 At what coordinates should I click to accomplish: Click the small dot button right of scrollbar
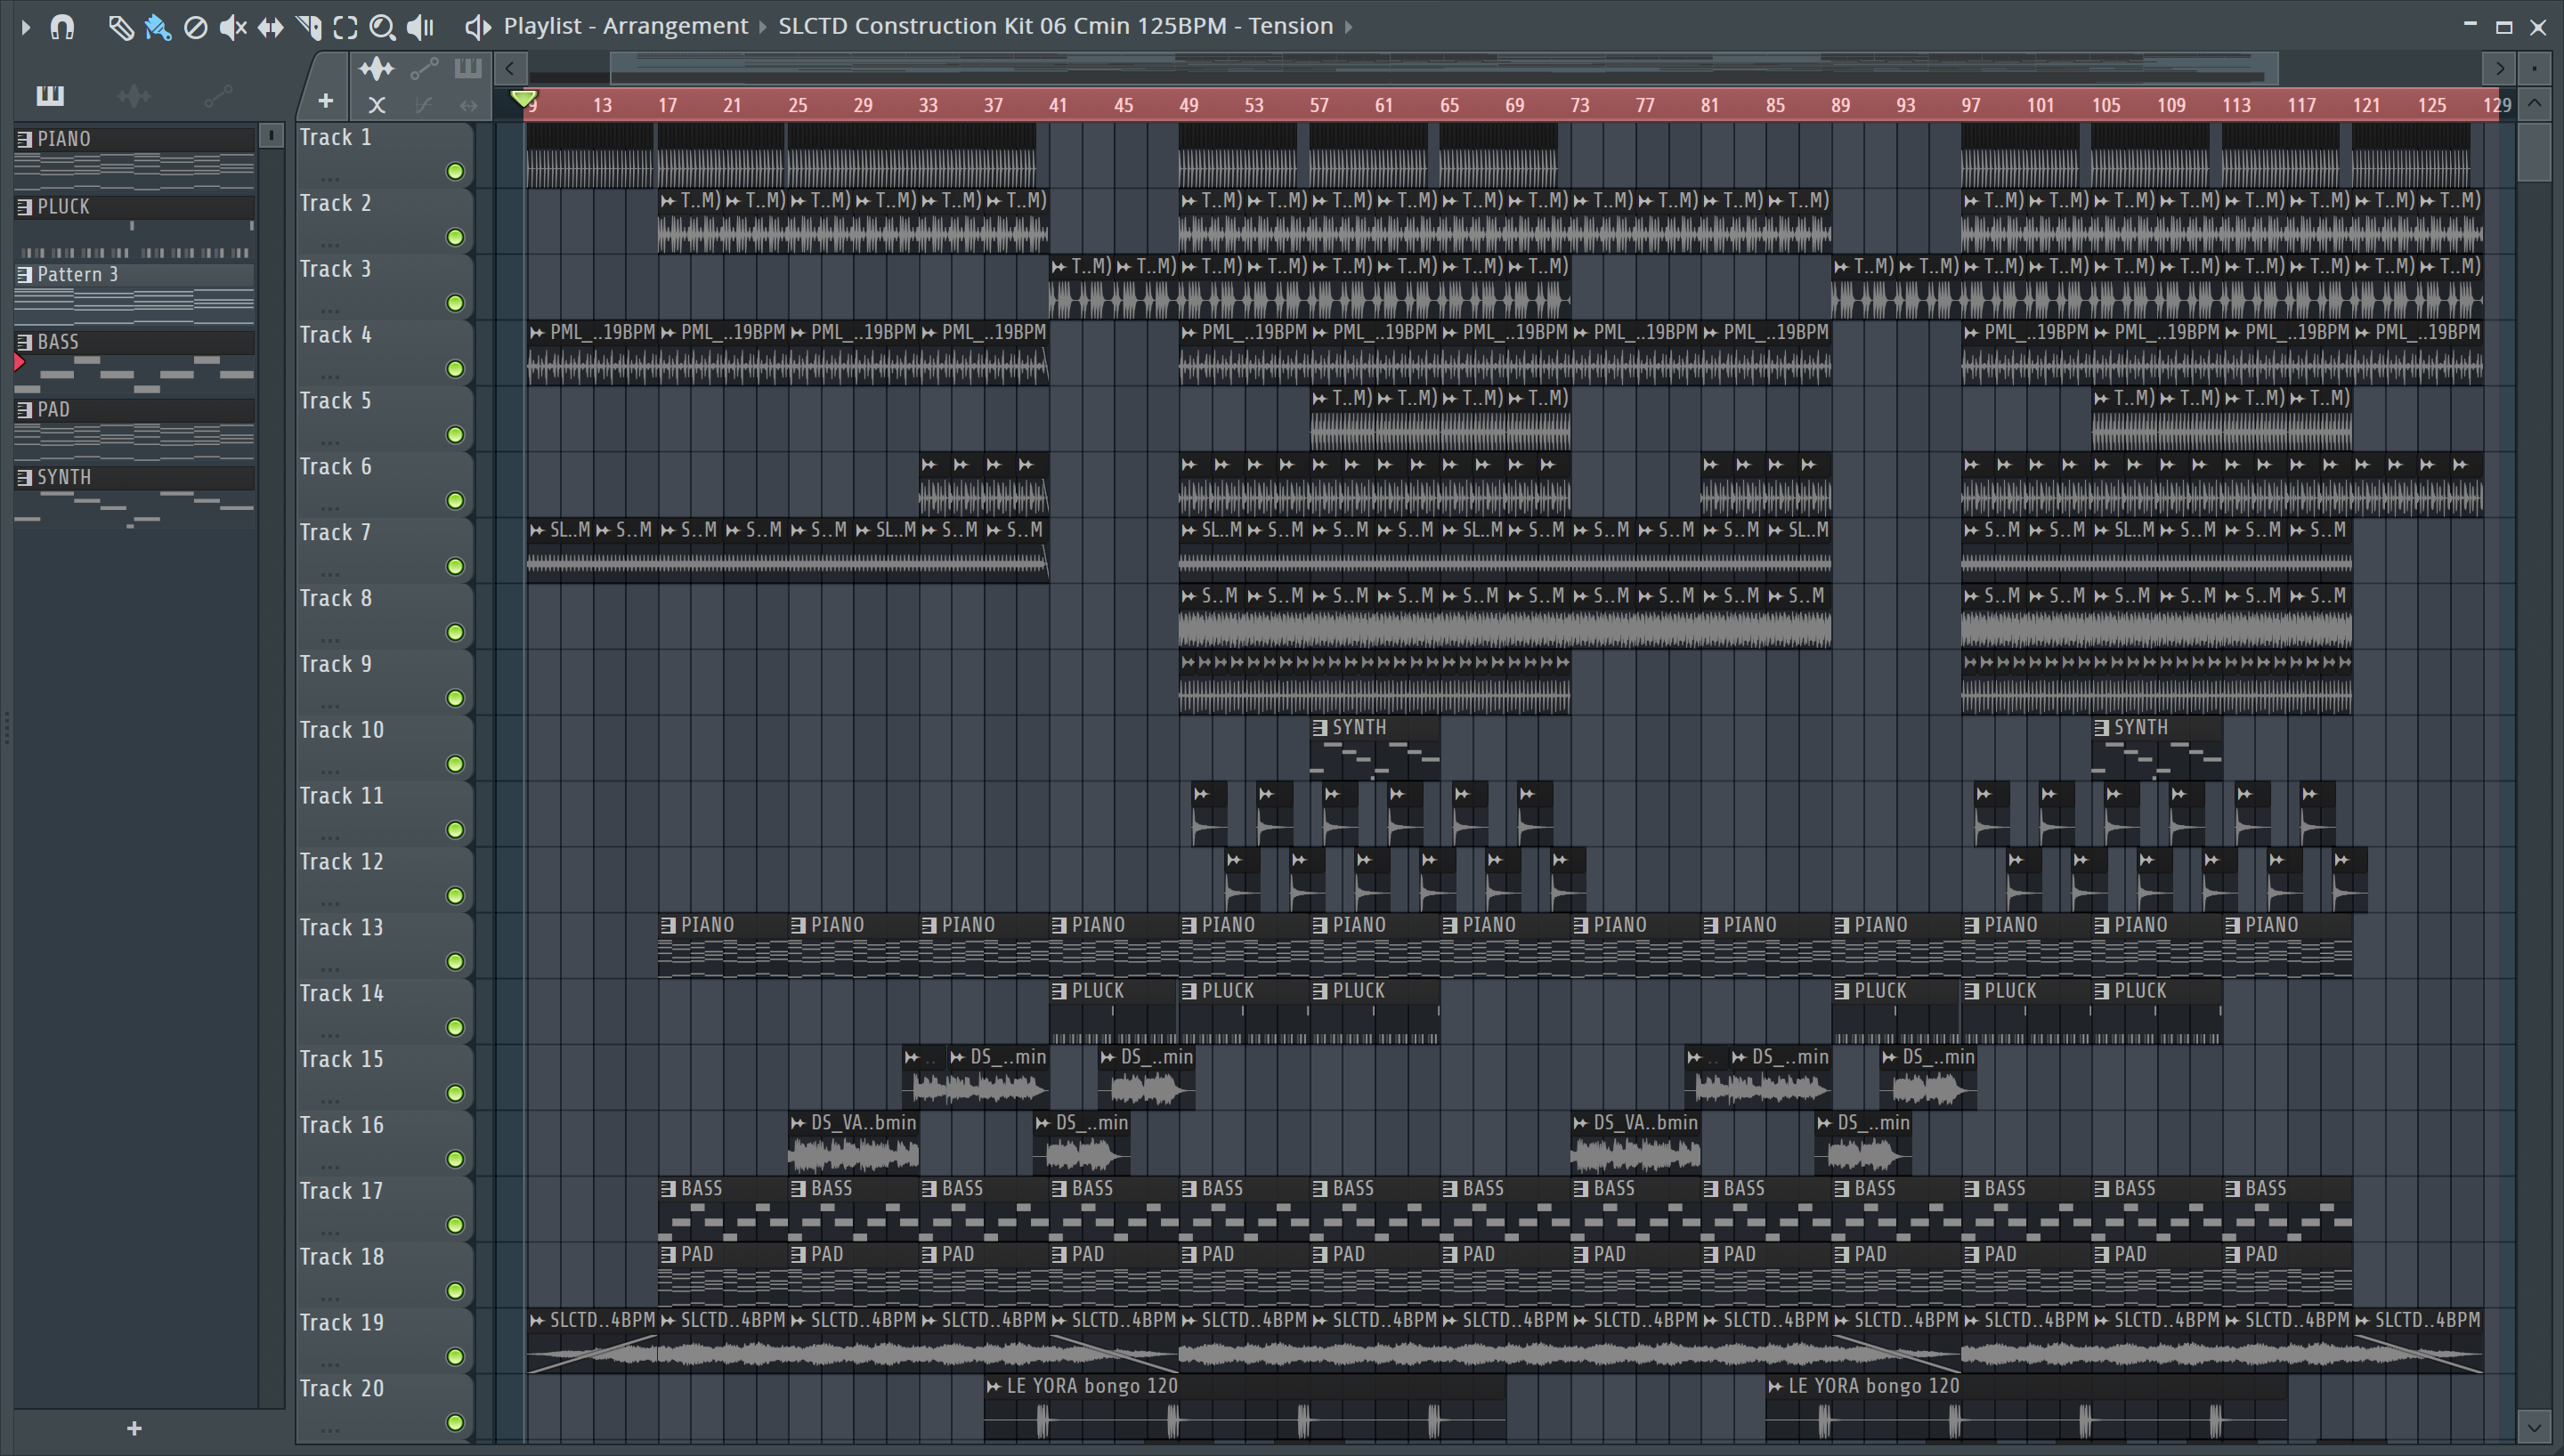(x=2535, y=68)
